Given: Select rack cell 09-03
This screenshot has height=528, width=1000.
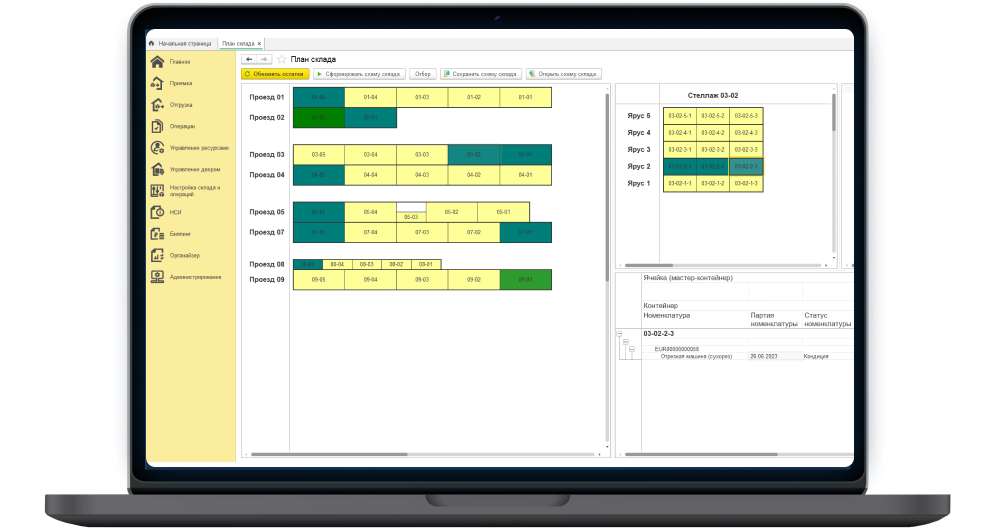Looking at the screenshot, I should pos(422,280).
